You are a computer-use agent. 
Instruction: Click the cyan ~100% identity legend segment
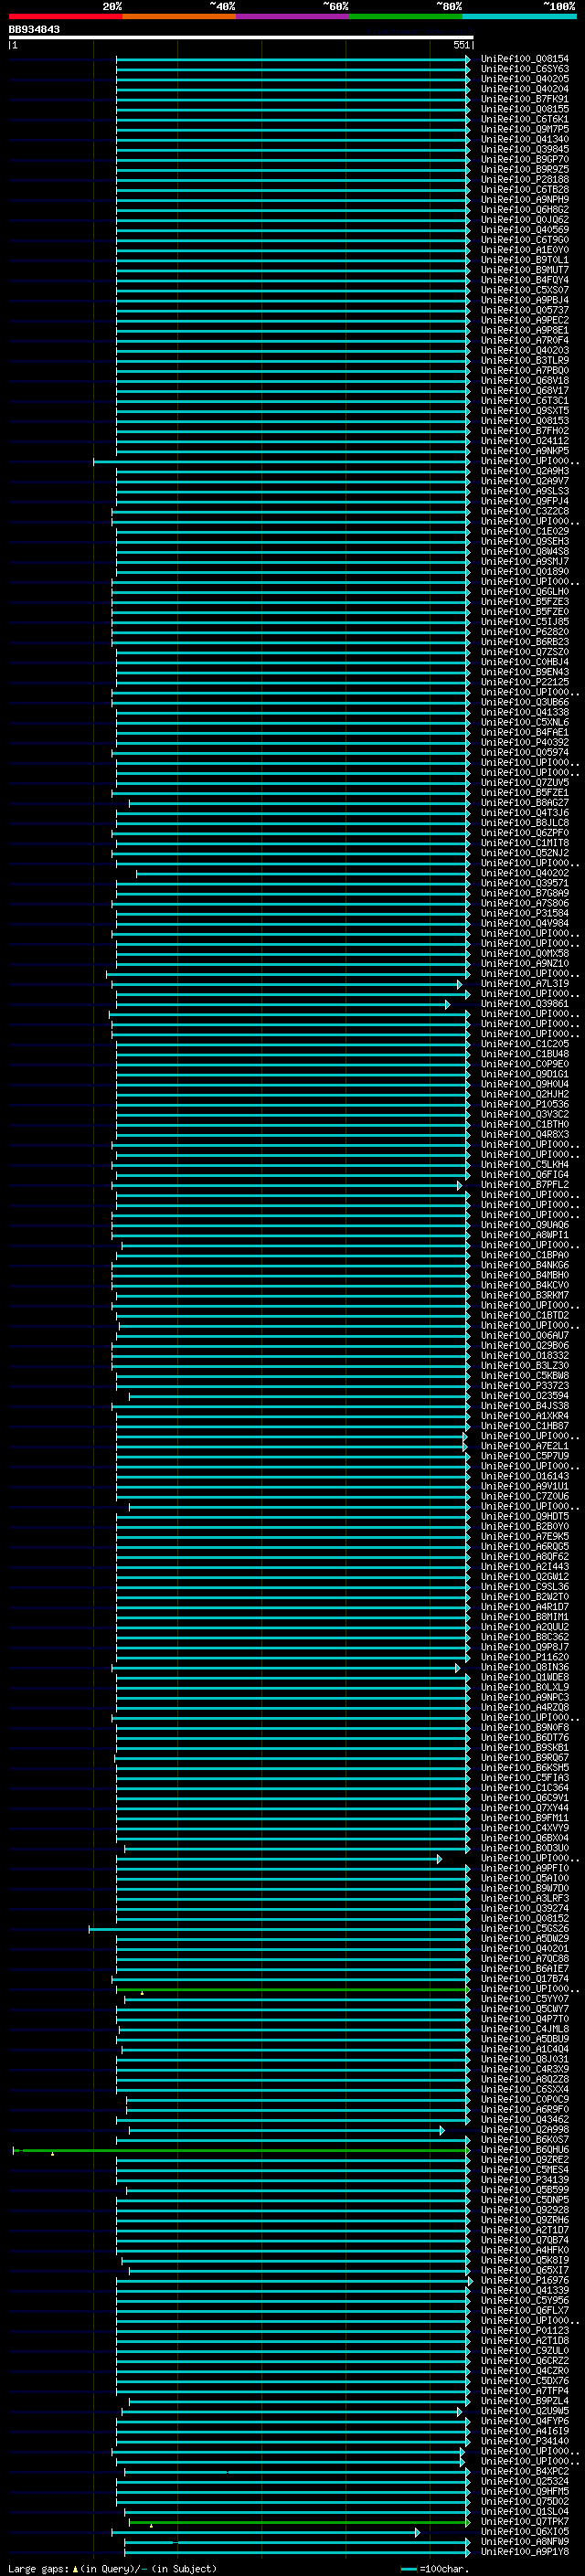(519, 16)
